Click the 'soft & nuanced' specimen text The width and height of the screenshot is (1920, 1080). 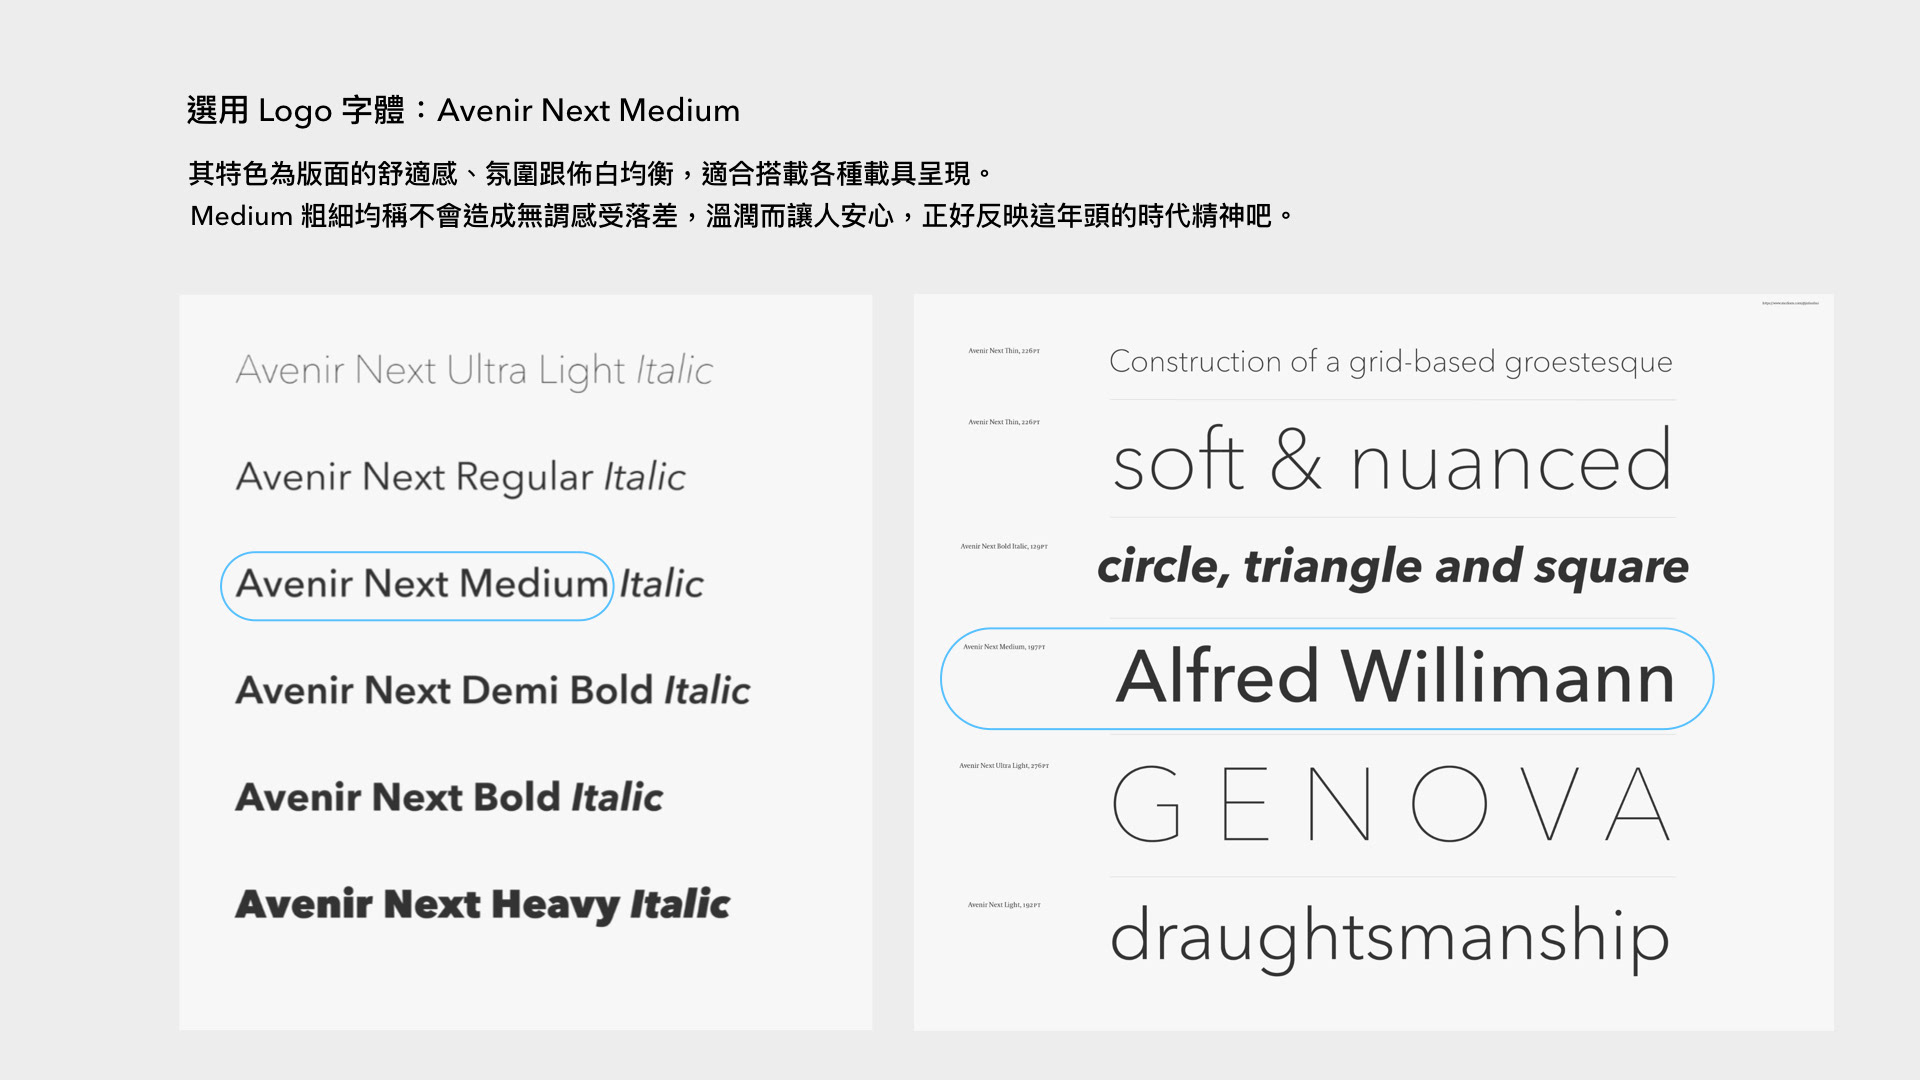(x=1392, y=460)
